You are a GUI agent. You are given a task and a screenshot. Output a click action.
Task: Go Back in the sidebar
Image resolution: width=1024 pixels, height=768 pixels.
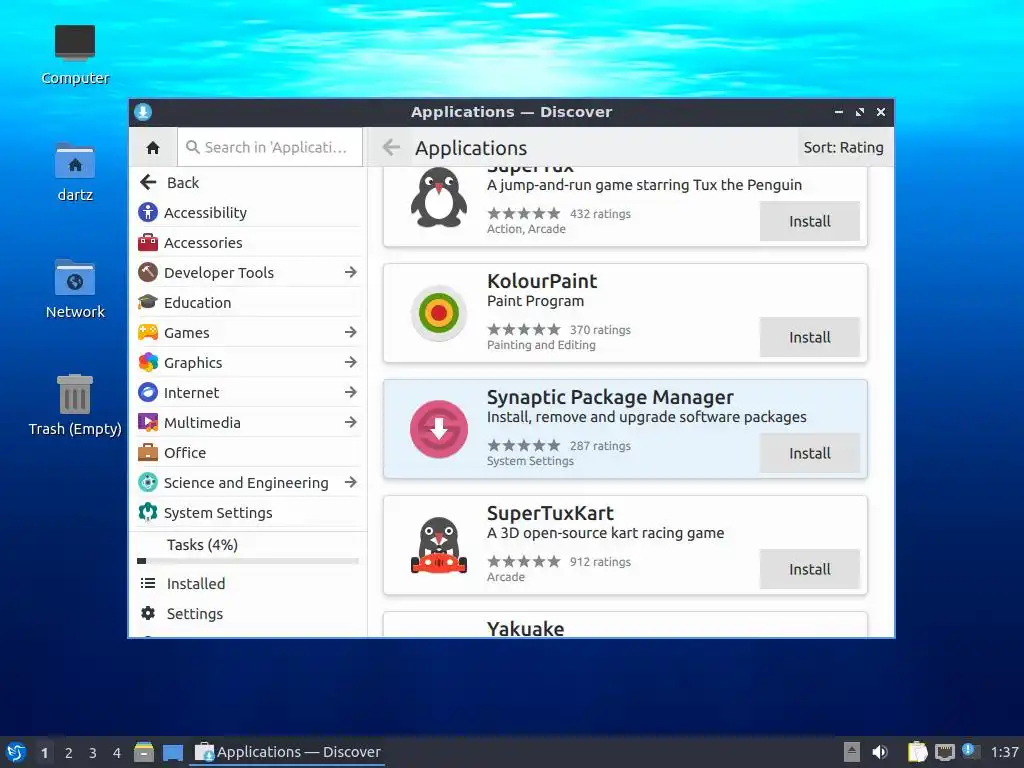(248, 183)
